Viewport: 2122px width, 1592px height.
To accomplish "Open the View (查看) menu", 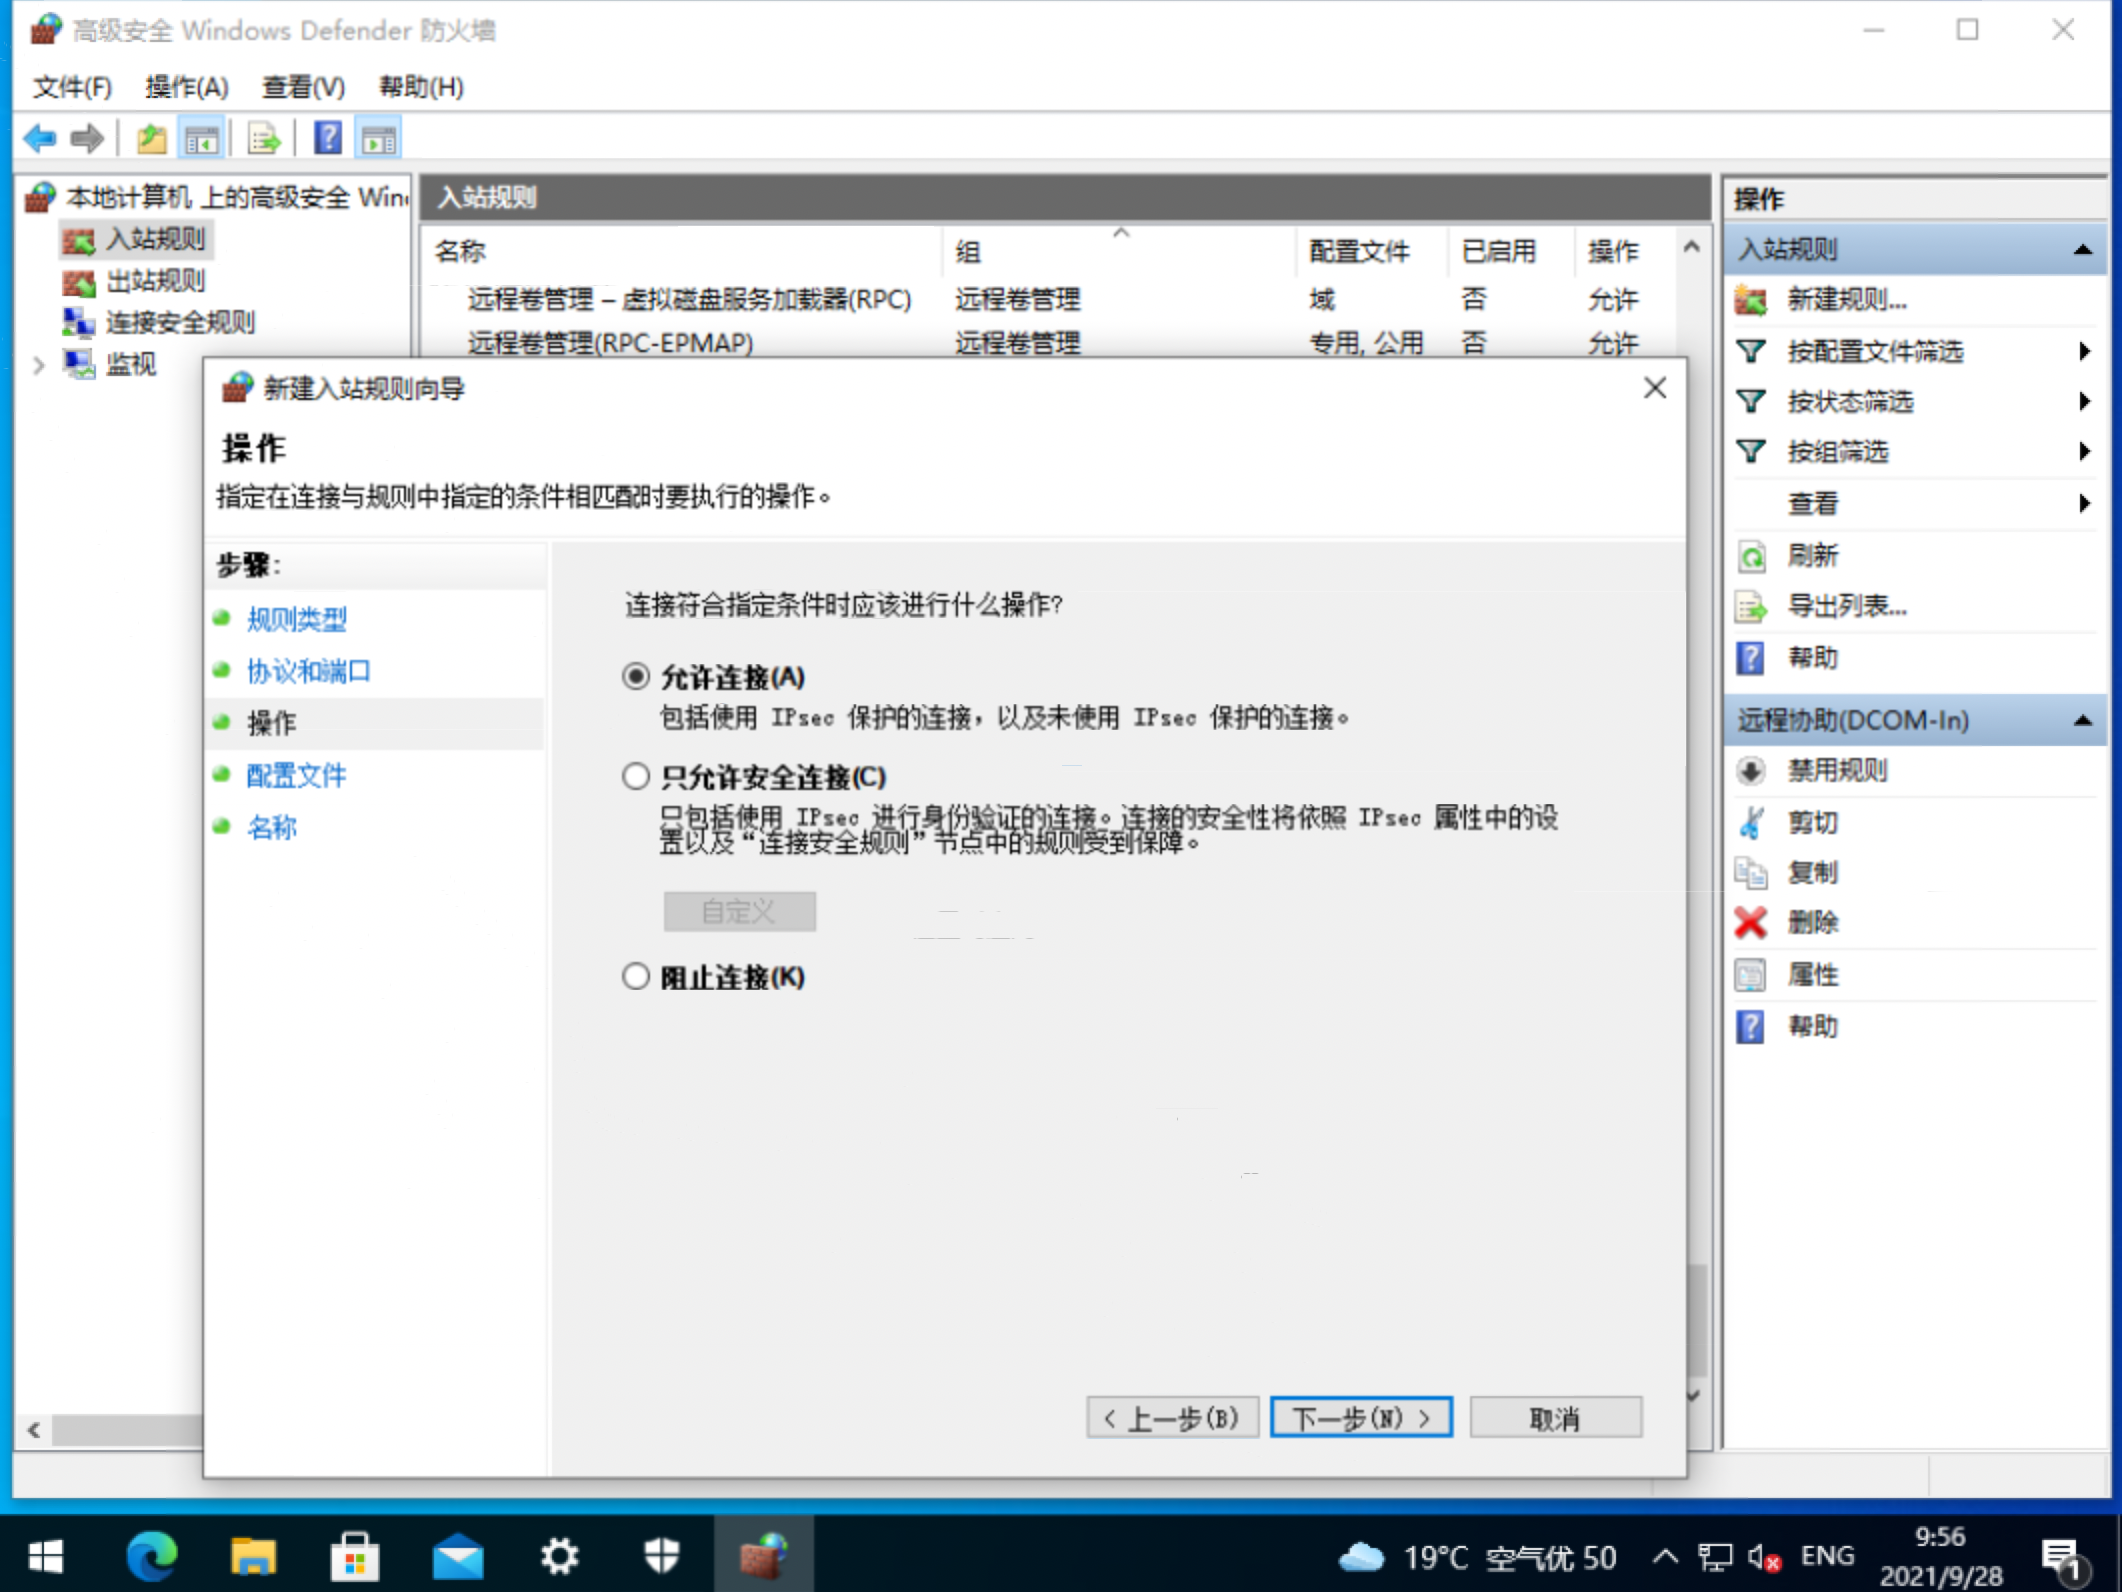I will coord(302,87).
